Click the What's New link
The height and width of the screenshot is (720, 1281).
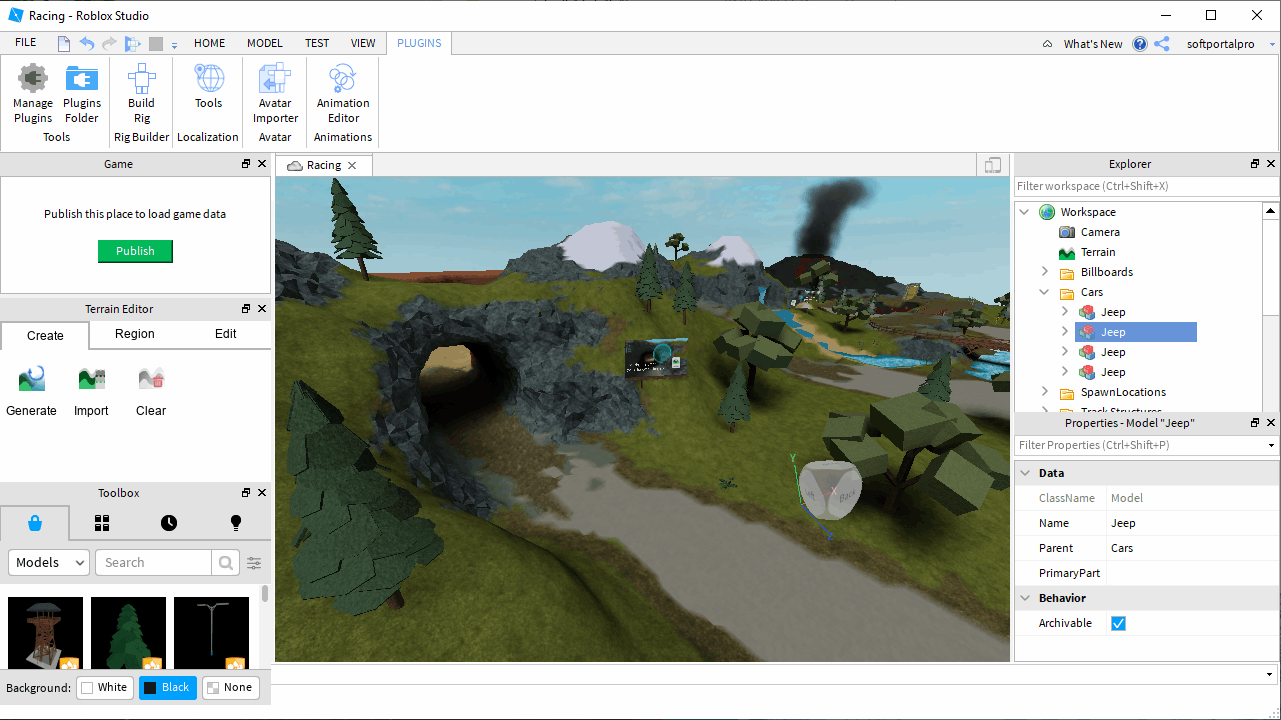pyautogui.click(x=1092, y=44)
